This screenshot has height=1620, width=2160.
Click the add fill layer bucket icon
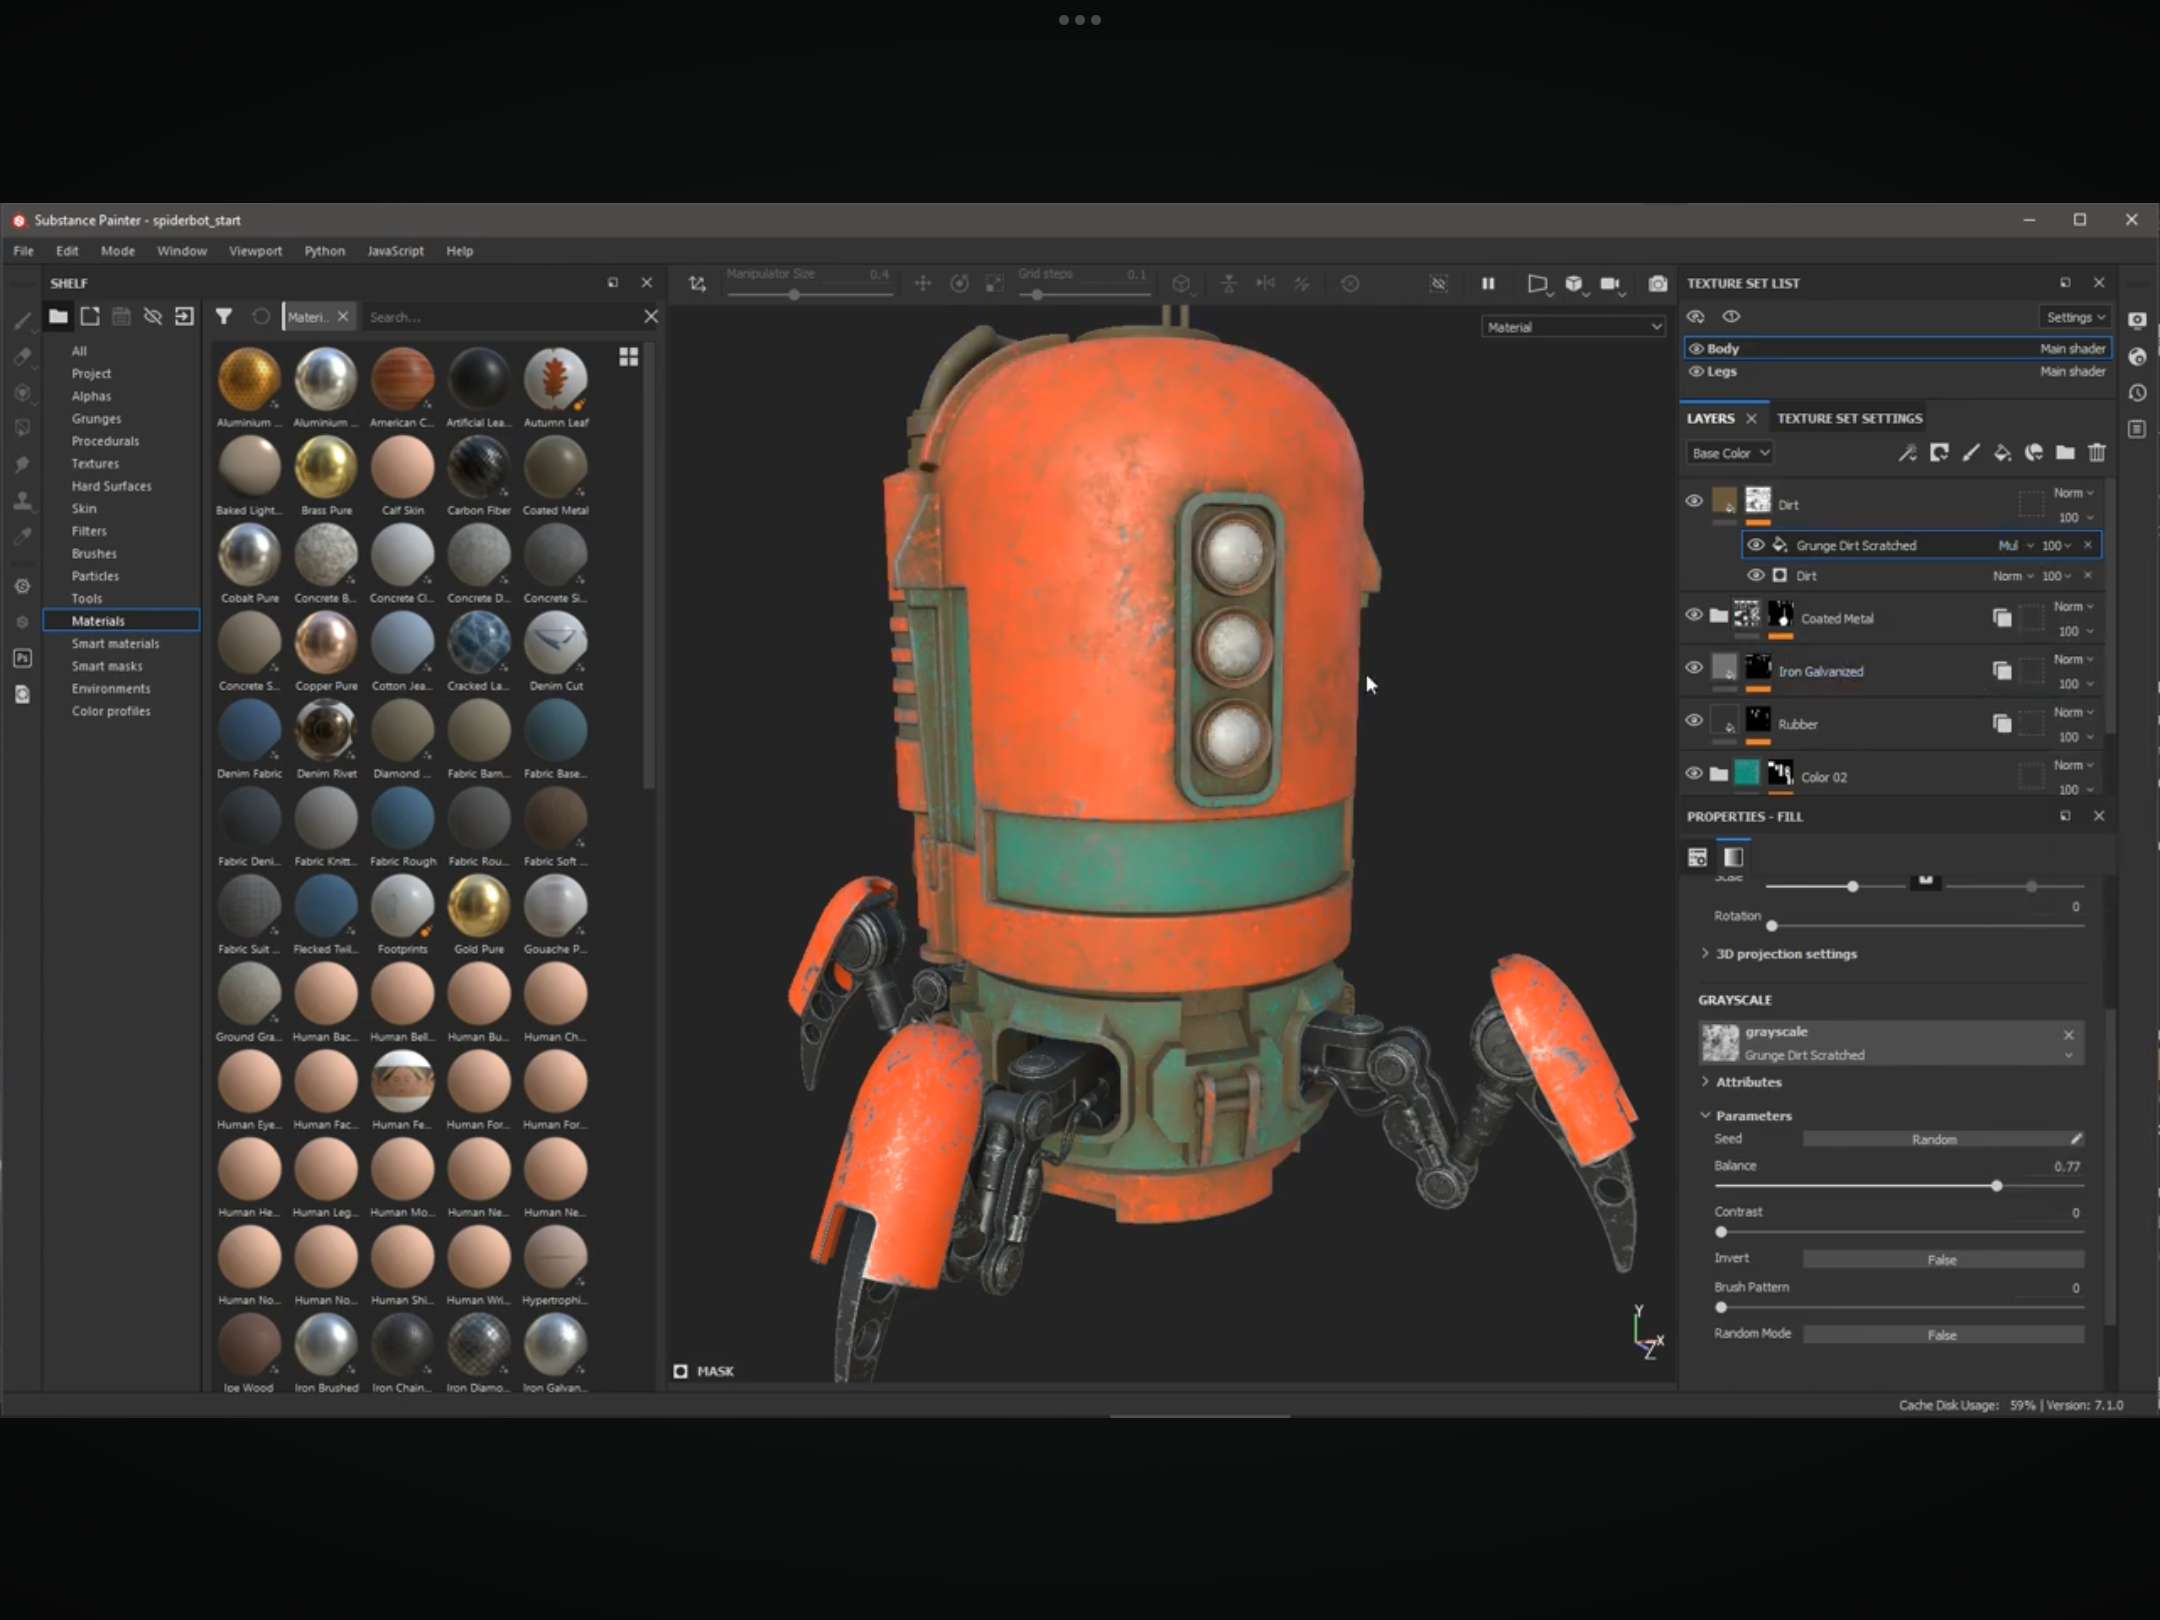click(x=2002, y=453)
